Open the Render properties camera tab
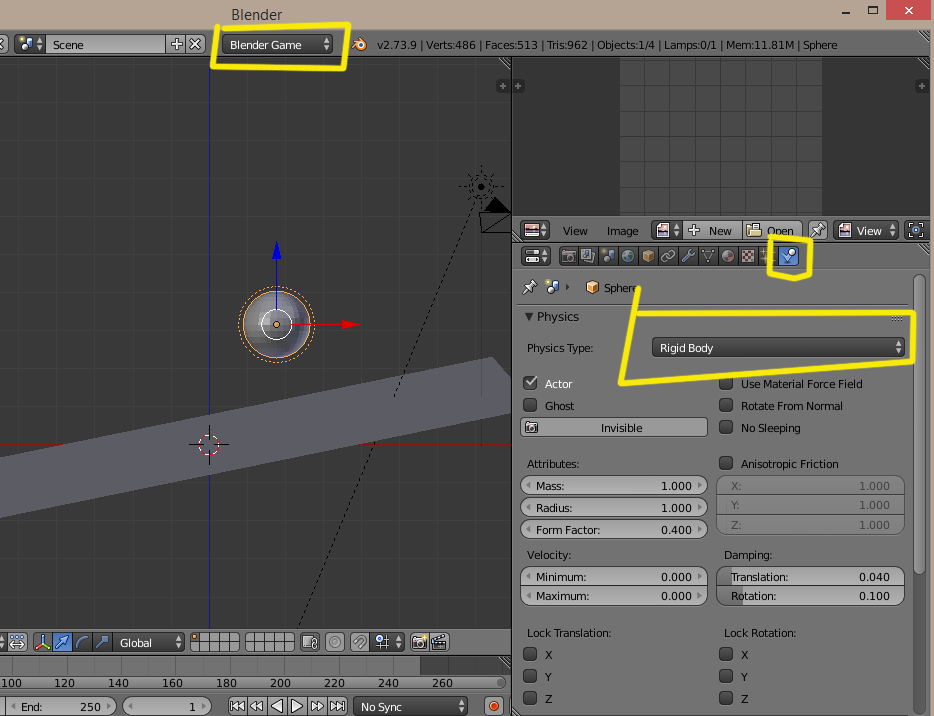This screenshot has width=934, height=716. click(569, 256)
